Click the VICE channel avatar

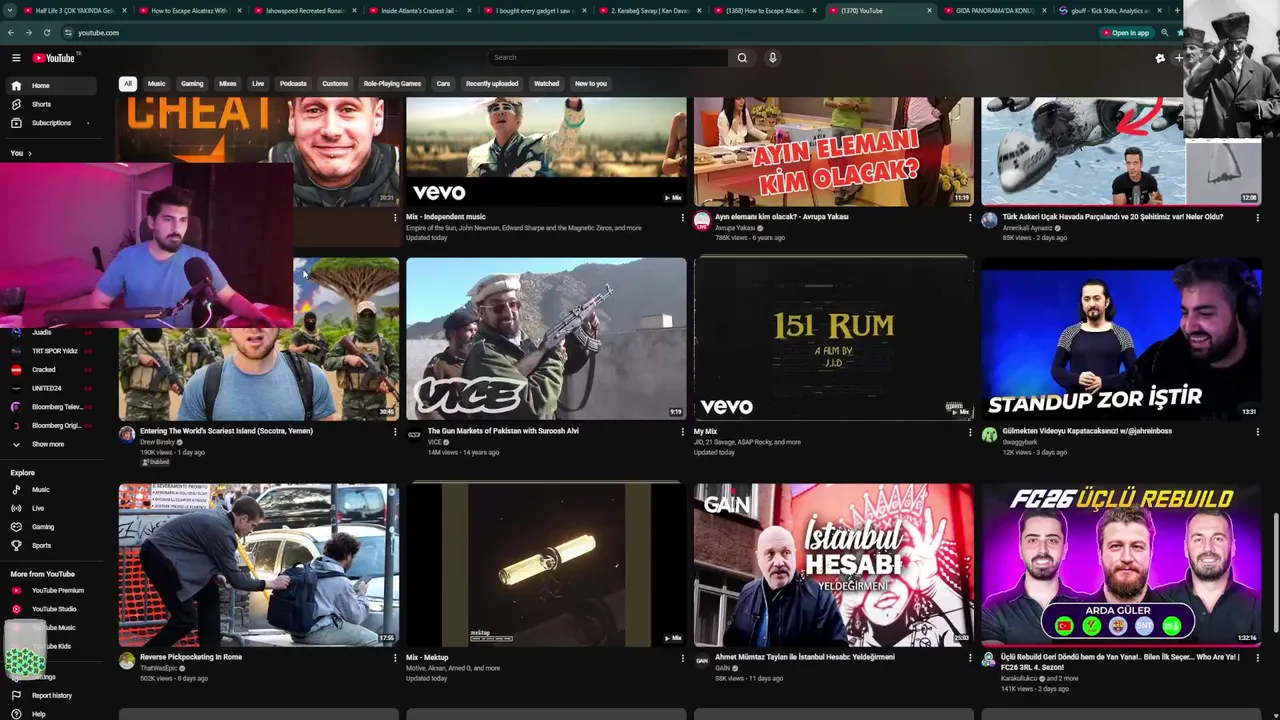coord(414,434)
